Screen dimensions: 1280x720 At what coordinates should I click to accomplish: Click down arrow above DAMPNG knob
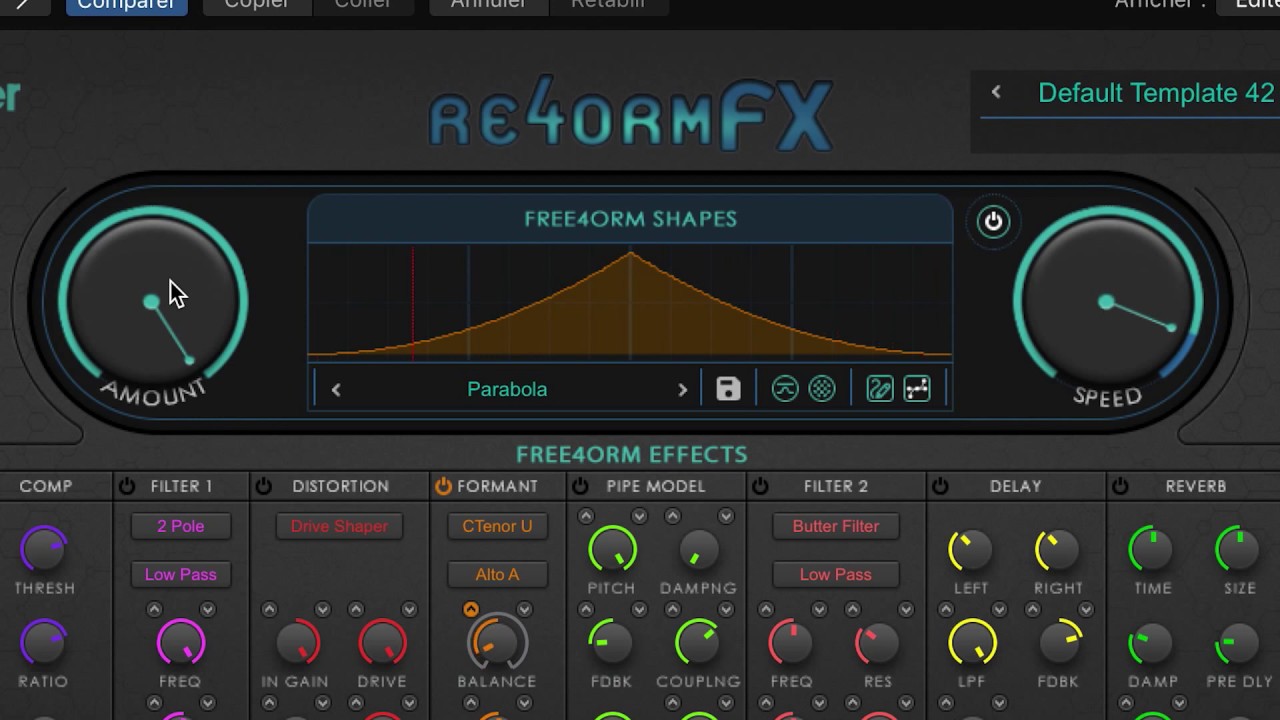coord(726,516)
